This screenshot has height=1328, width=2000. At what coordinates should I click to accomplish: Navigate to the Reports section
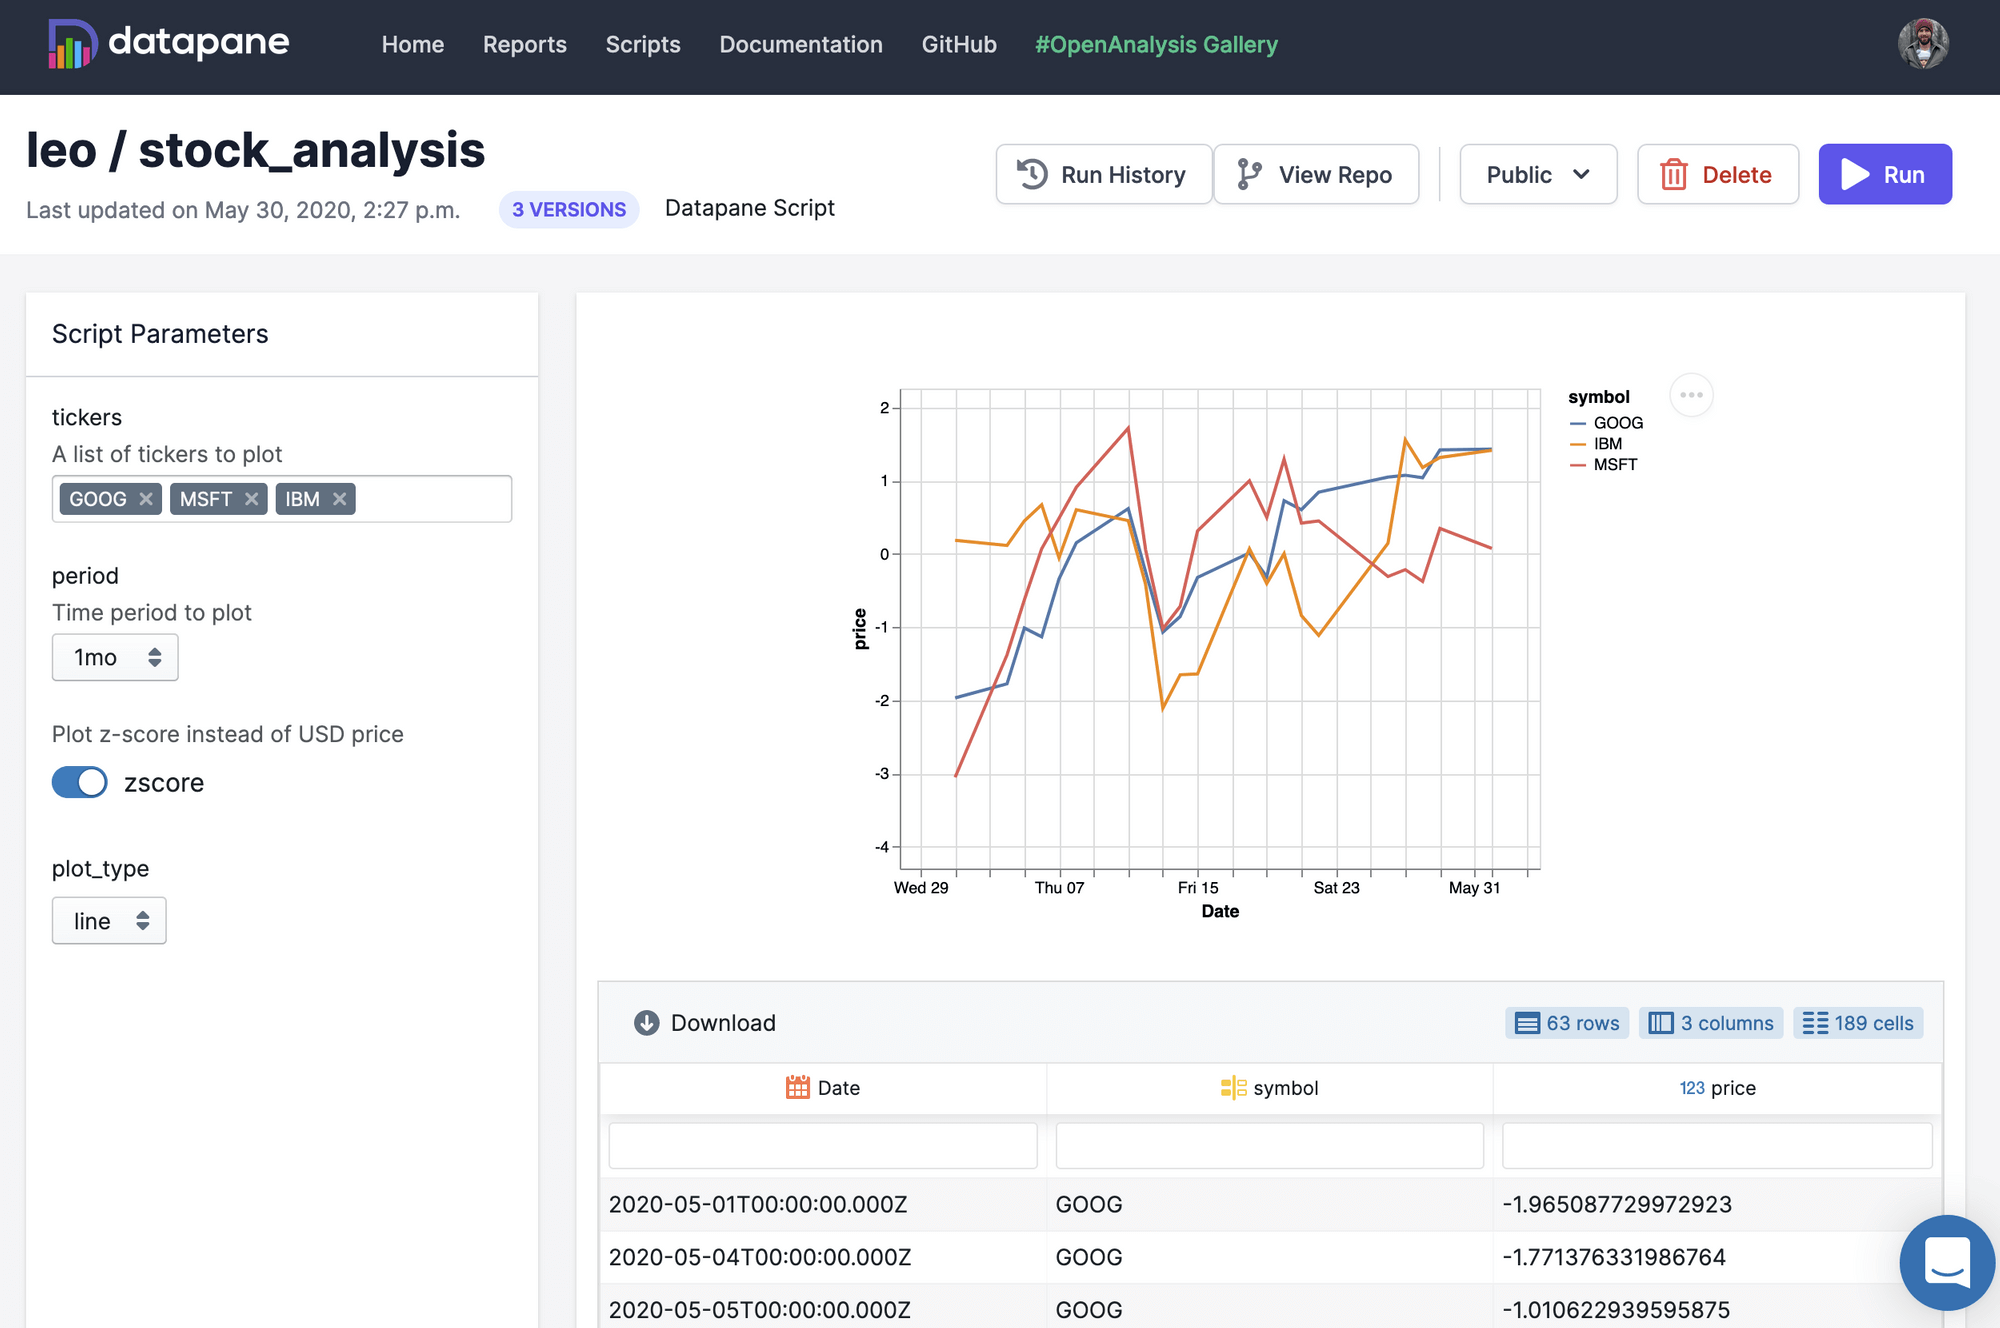pos(524,45)
